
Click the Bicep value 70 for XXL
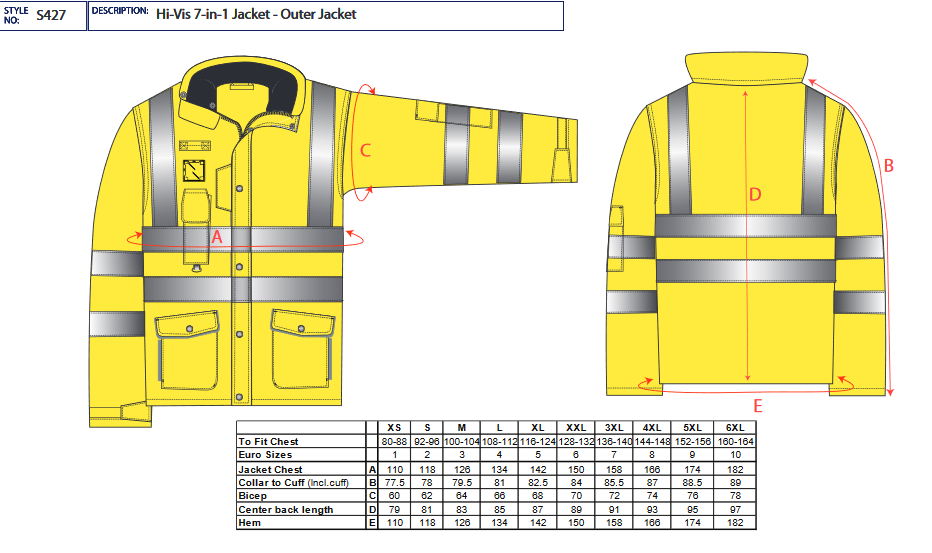coord(576,496)
